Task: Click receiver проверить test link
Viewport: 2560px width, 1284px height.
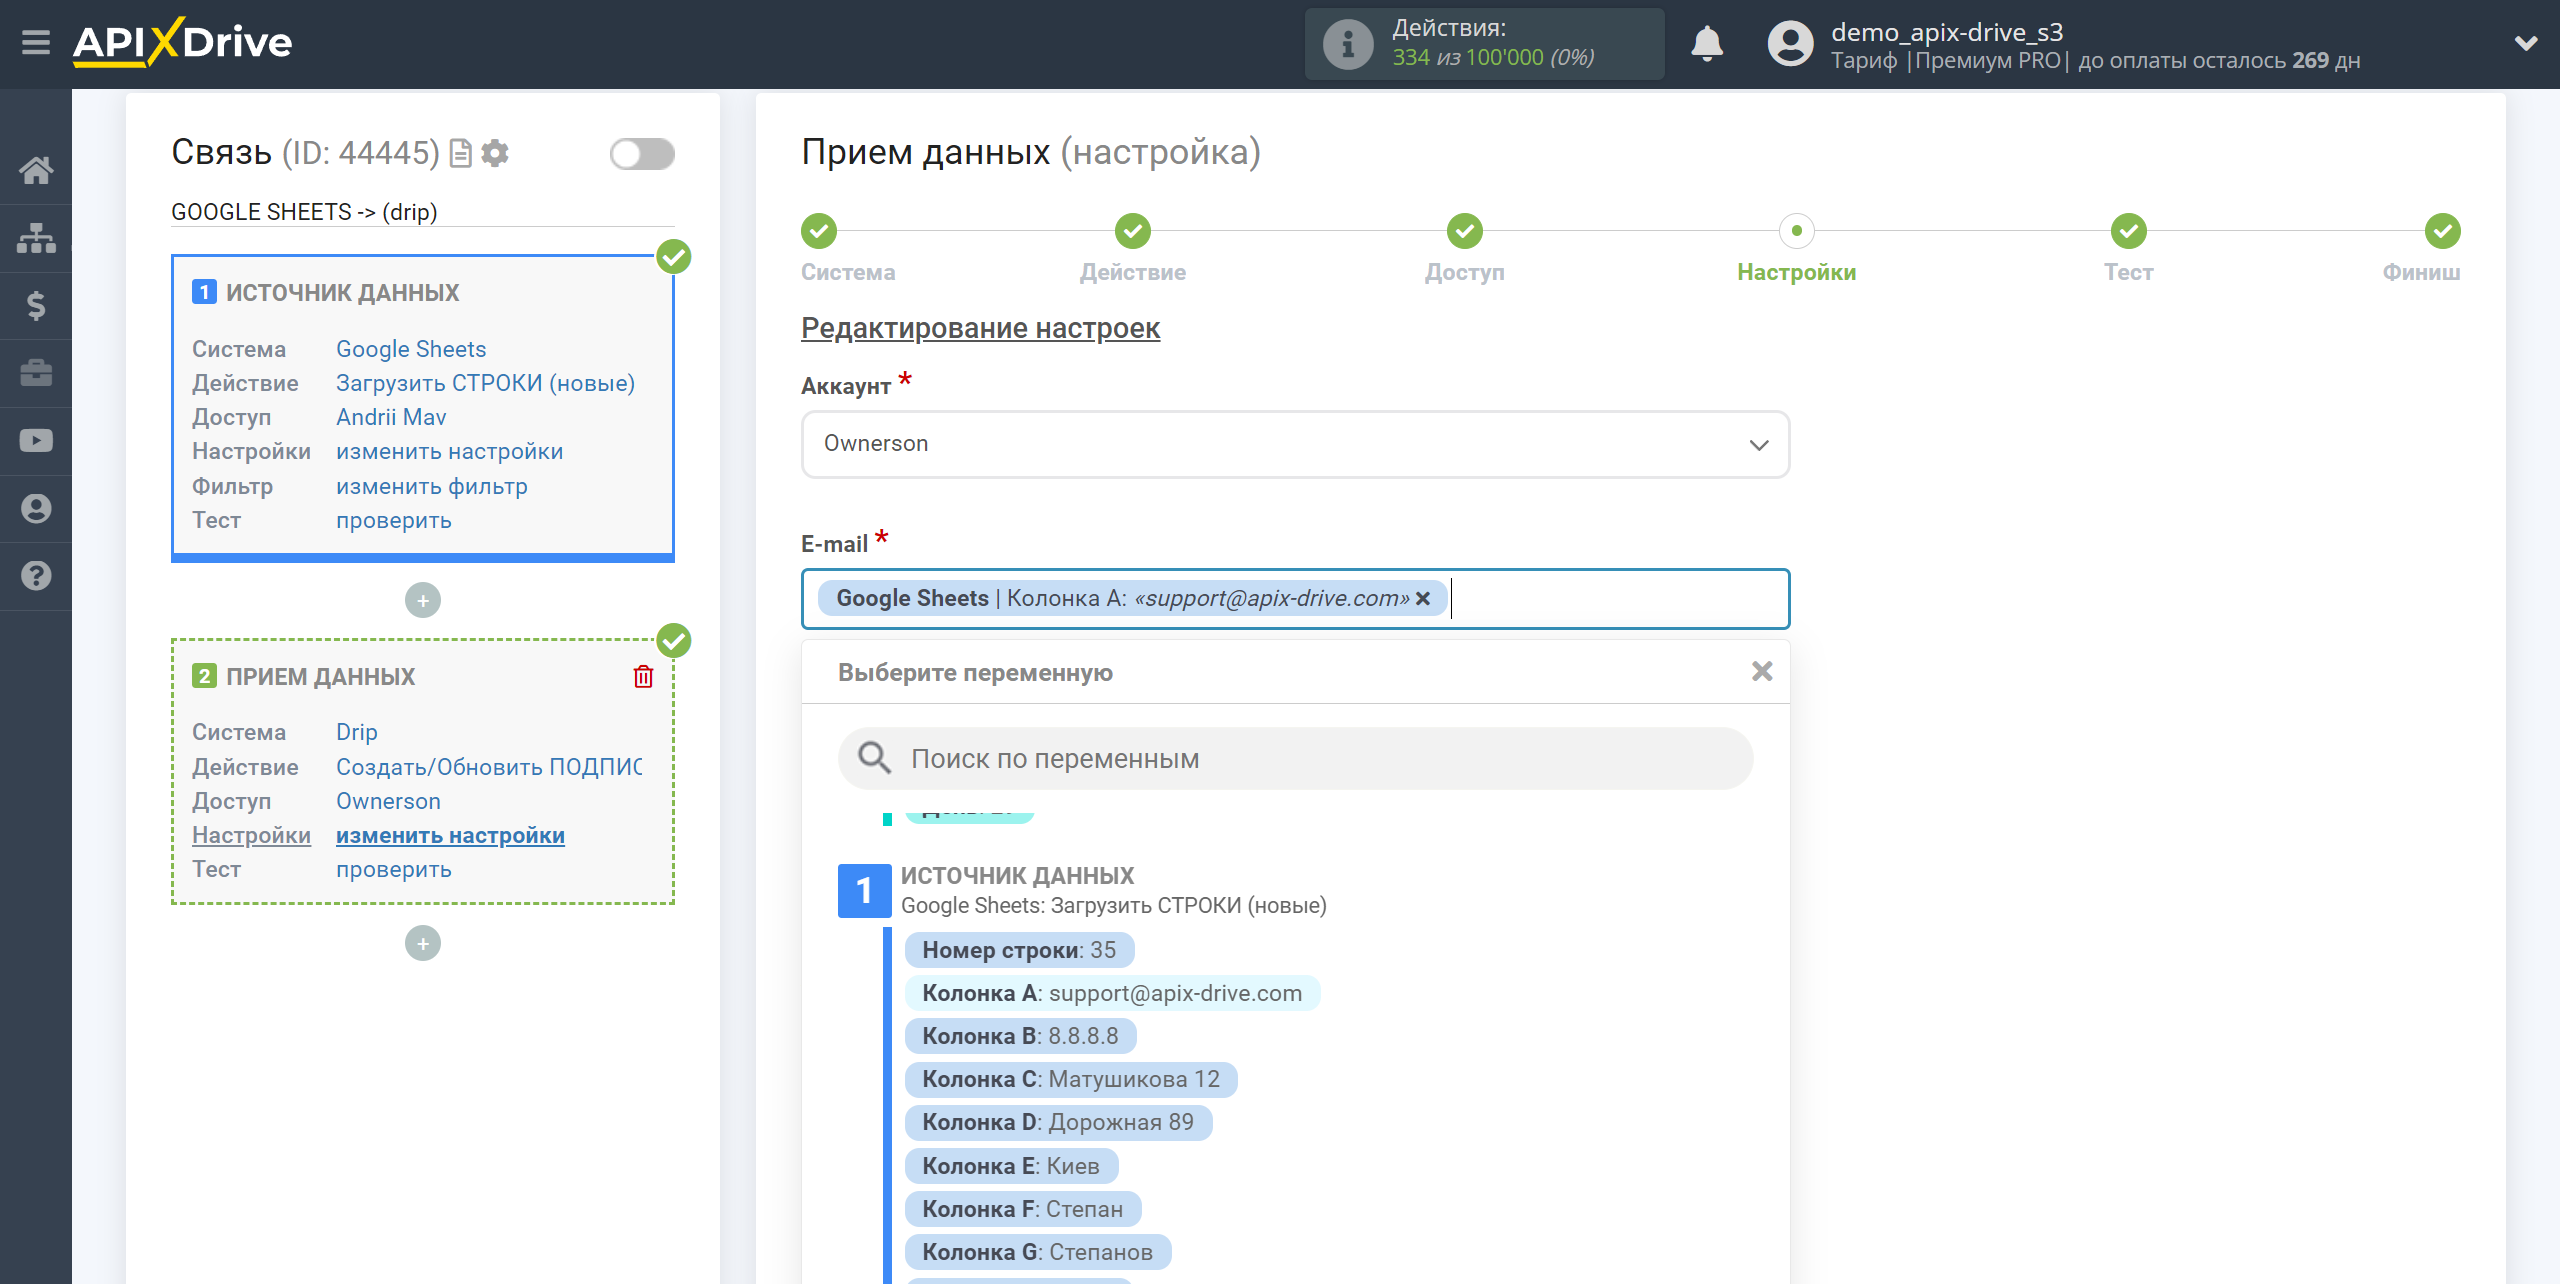Action: click(x=394, y=869)
